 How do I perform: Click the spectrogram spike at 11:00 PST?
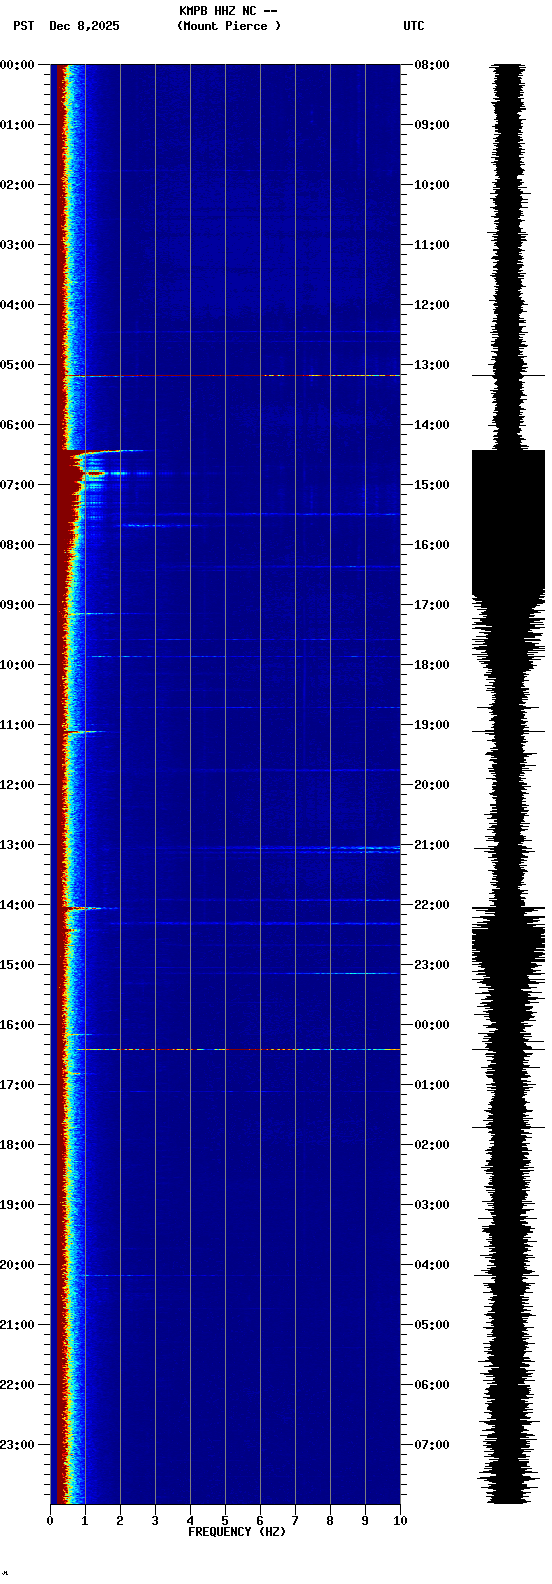coord(82,732)
